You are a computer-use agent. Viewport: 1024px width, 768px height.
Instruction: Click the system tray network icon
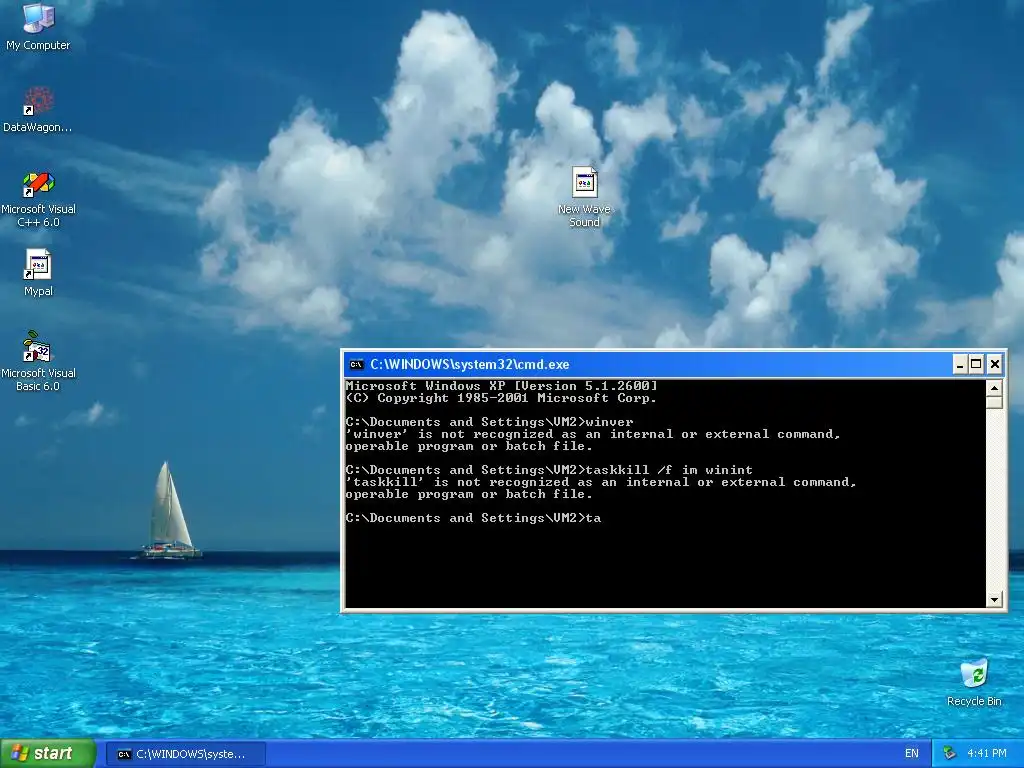pyautogui.click(x=950, y=753)
